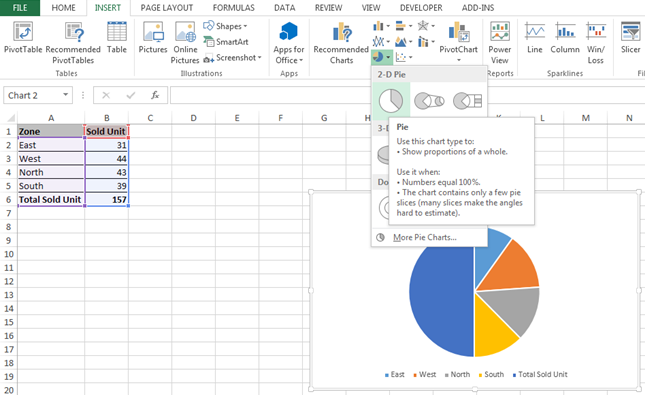The width and height of the screenshot is (645, 395).
Task: Click the bar chart icon
Action: 401,26
